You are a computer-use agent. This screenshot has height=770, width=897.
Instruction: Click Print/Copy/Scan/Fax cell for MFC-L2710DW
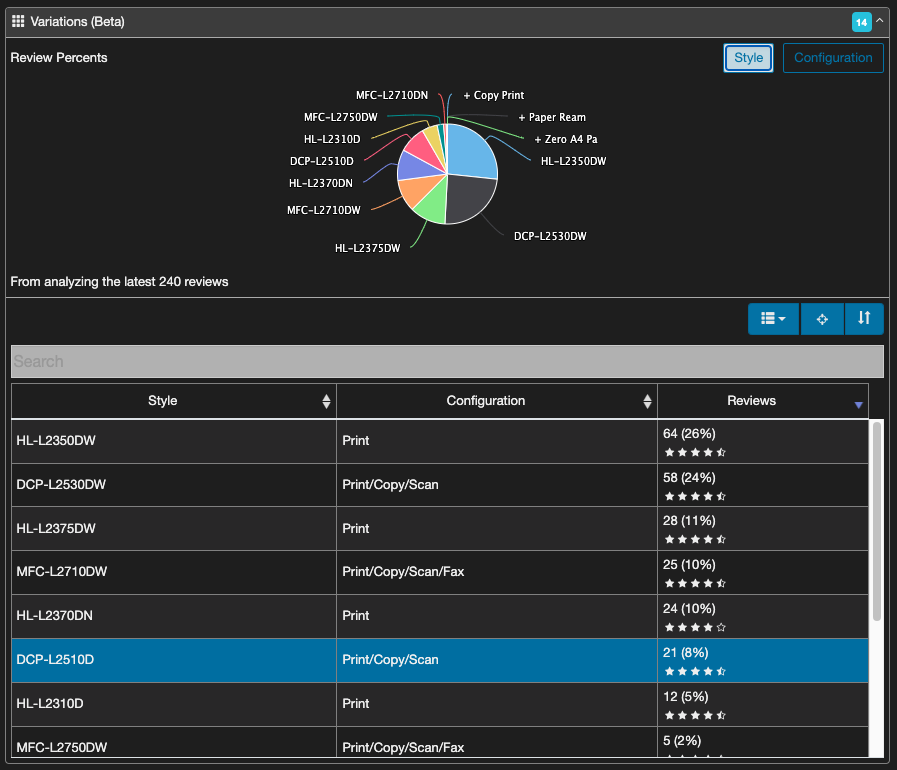click(497, 573)
